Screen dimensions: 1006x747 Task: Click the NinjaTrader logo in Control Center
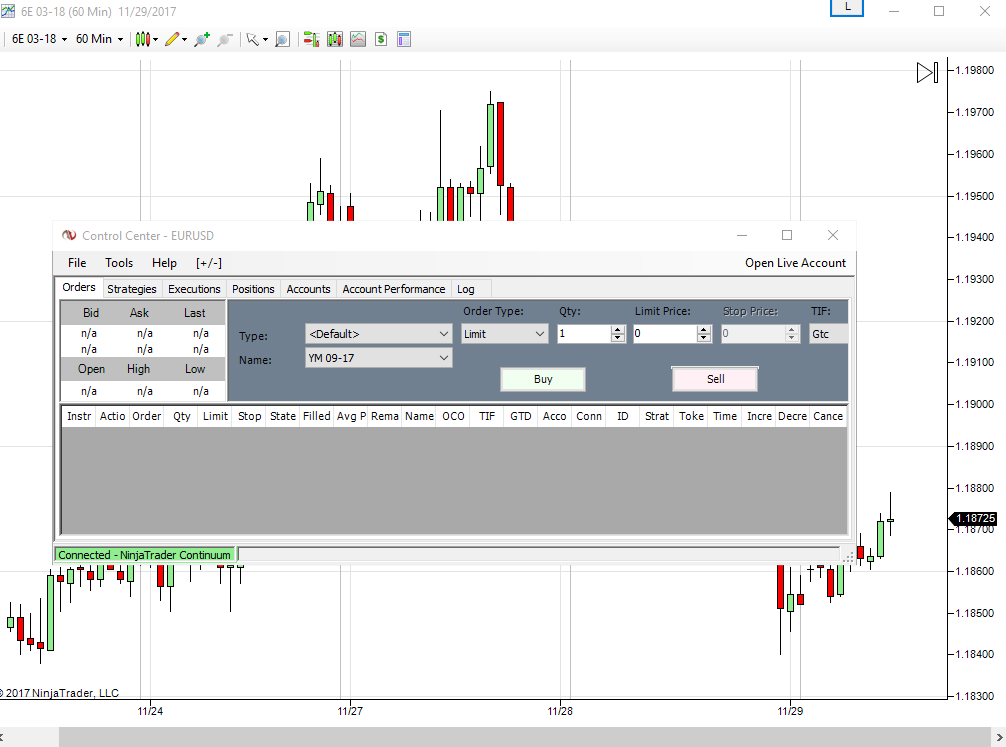[69, 236]
